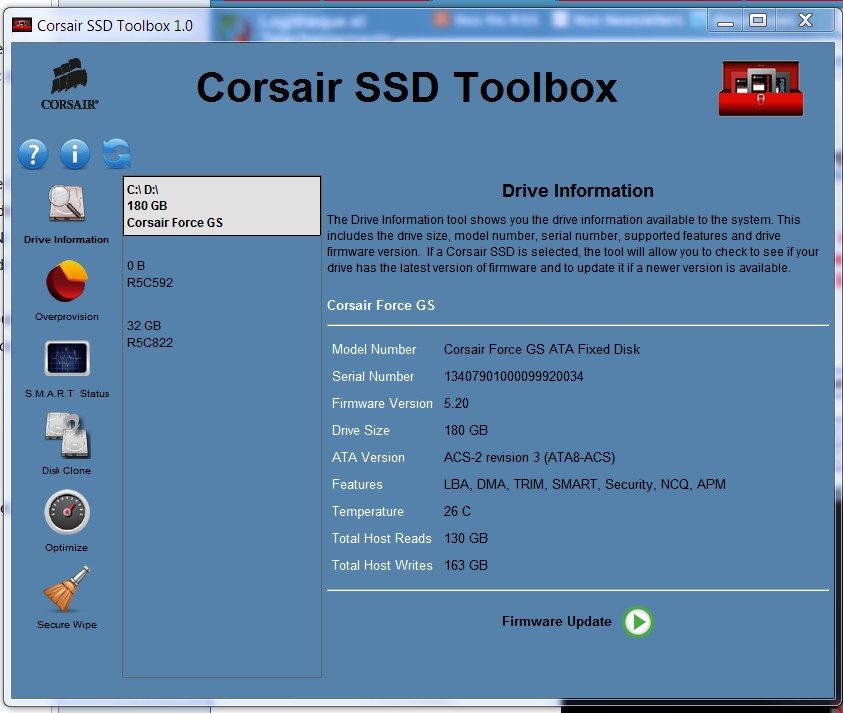This screenshot has width=843, height=713.
Task: Click the Optimize sidebar label
Action: [67, 547]
